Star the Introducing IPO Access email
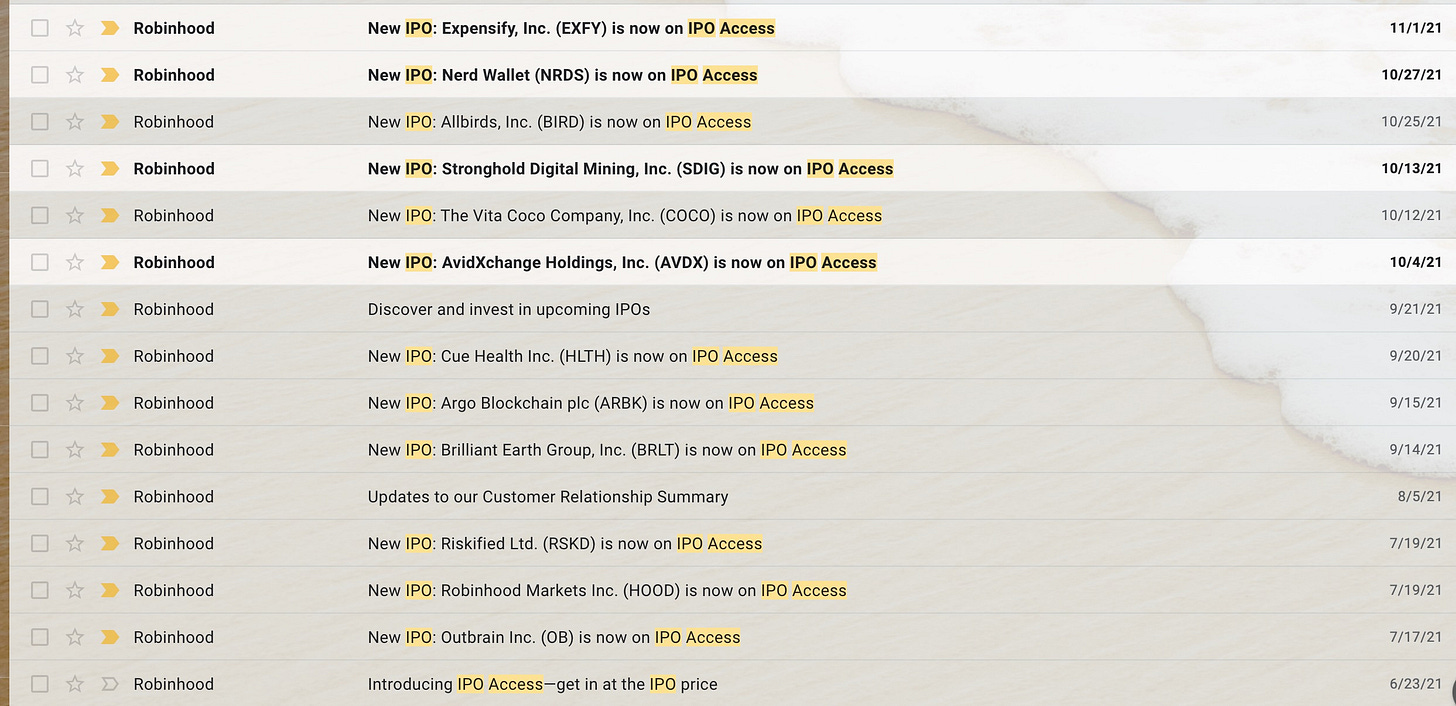This screenshot has height=706, width=1456. (x=75, y=684)
